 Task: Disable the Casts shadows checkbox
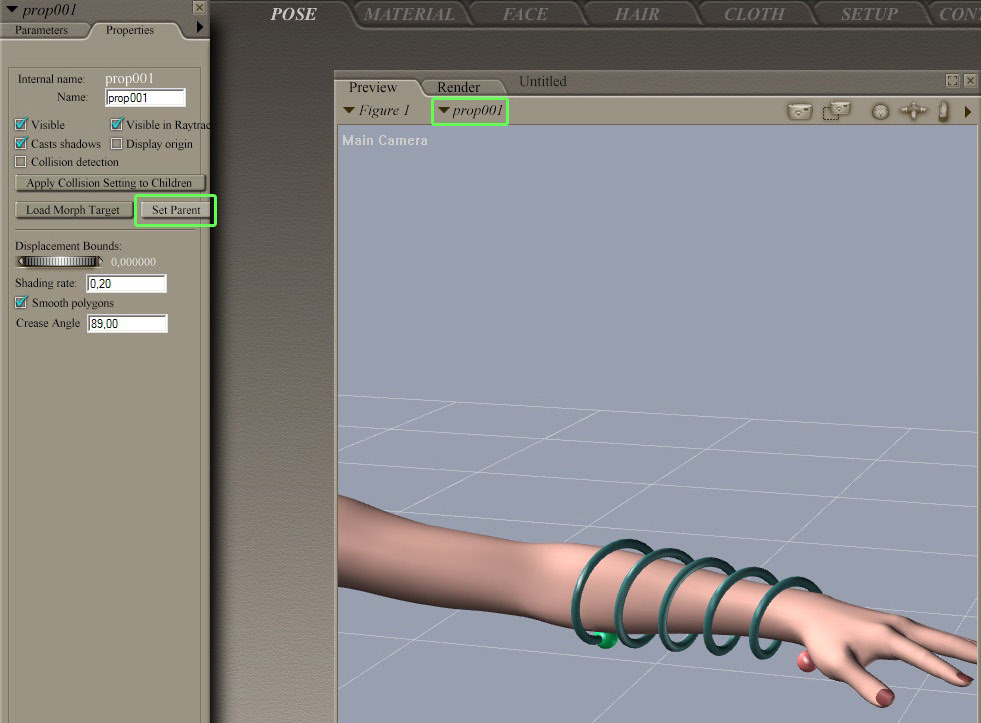pyautogui.click(x=22, y=144)
